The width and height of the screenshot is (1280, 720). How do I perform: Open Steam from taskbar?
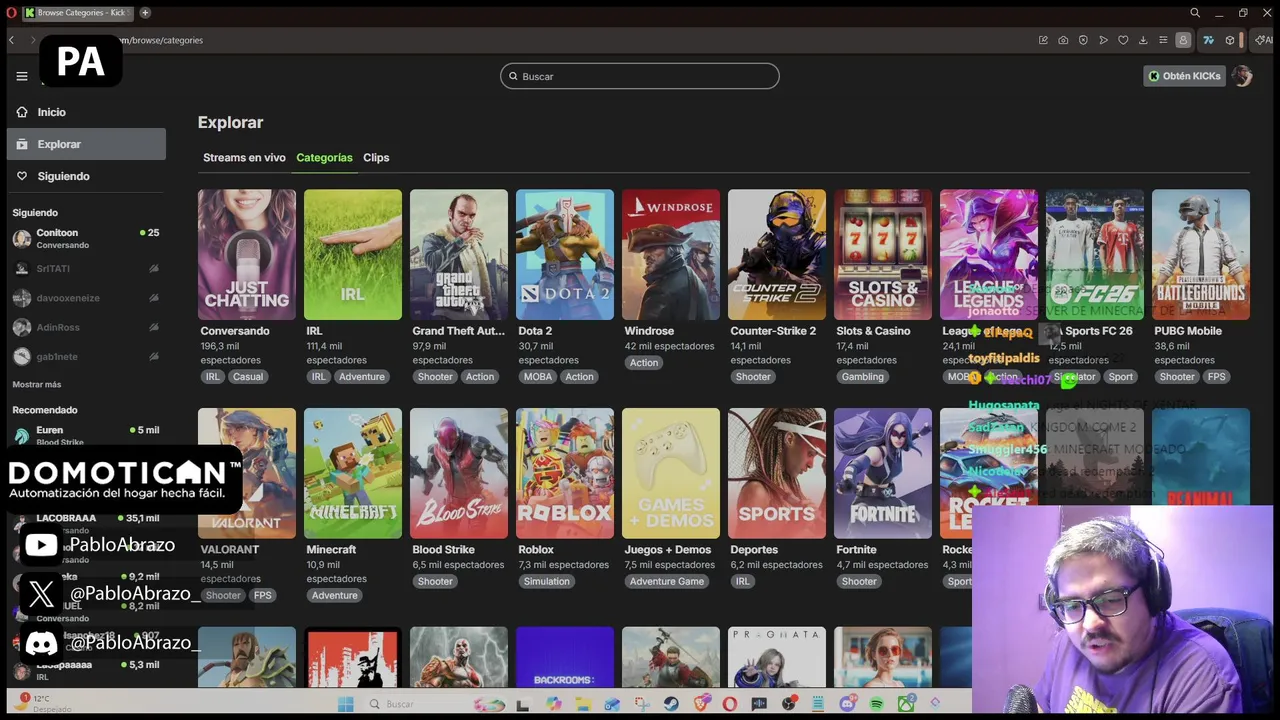(671, 704)
